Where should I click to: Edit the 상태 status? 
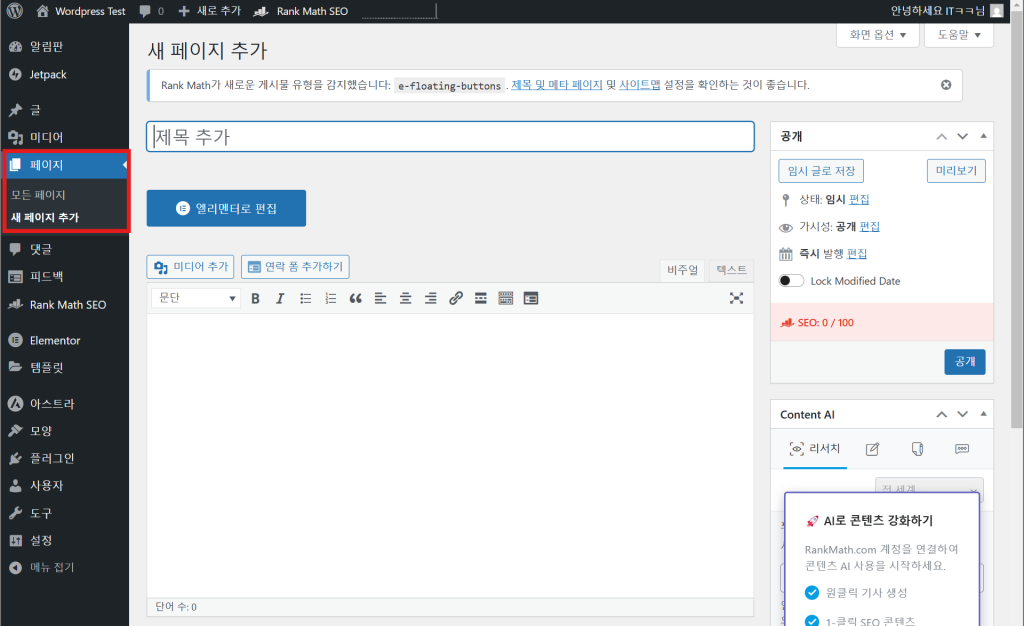pos(859,199)
